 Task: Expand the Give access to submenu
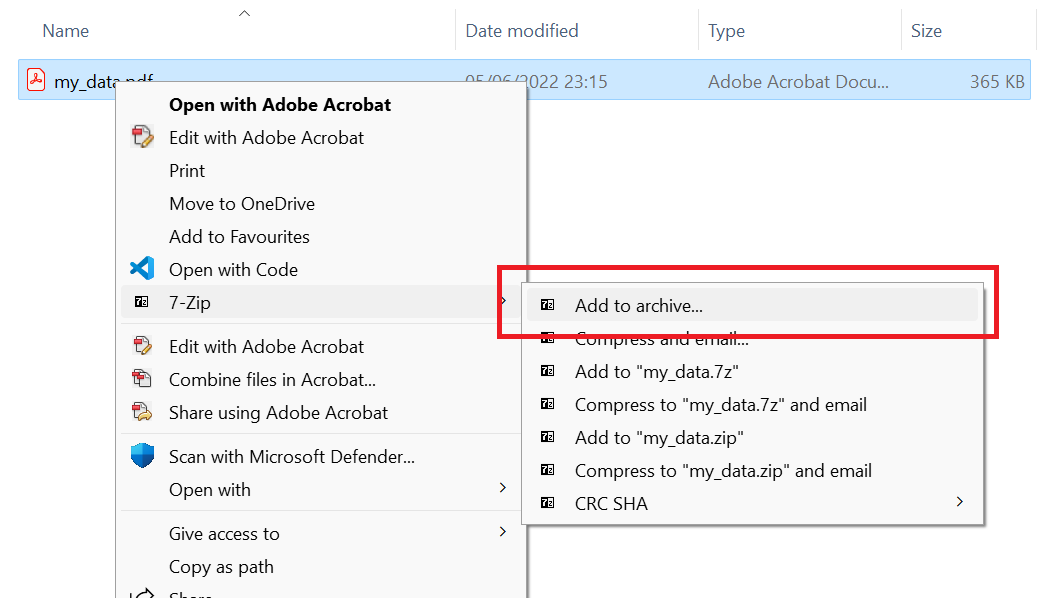tap(503, 533)
